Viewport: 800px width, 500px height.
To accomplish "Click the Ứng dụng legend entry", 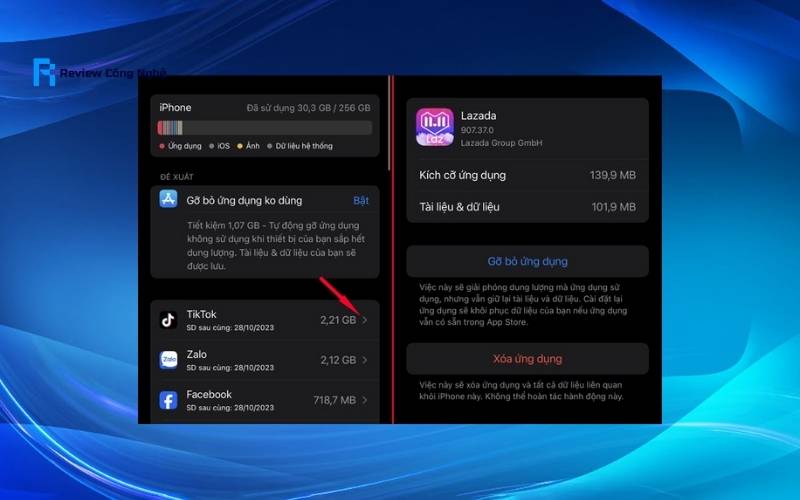I will tap(181, 146).
